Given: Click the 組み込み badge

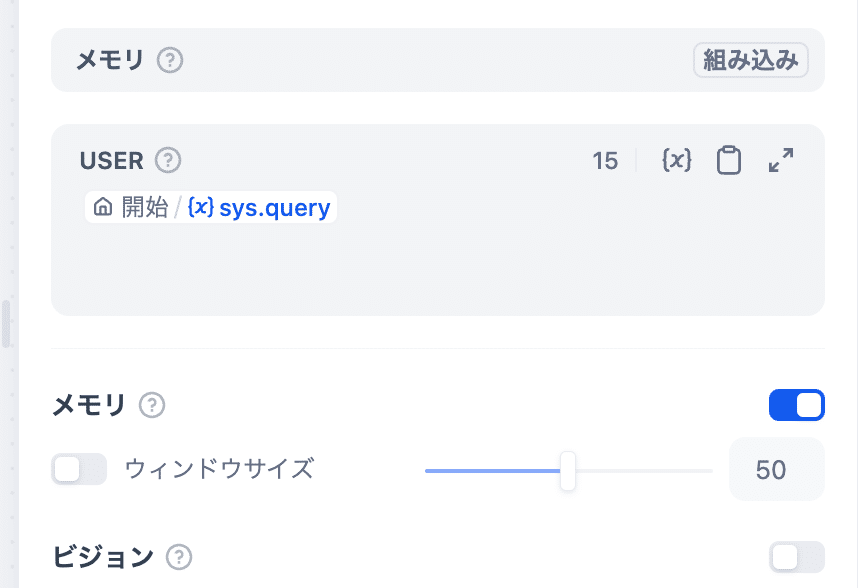Looking at the screenshot, I should (x=750, y=61).
